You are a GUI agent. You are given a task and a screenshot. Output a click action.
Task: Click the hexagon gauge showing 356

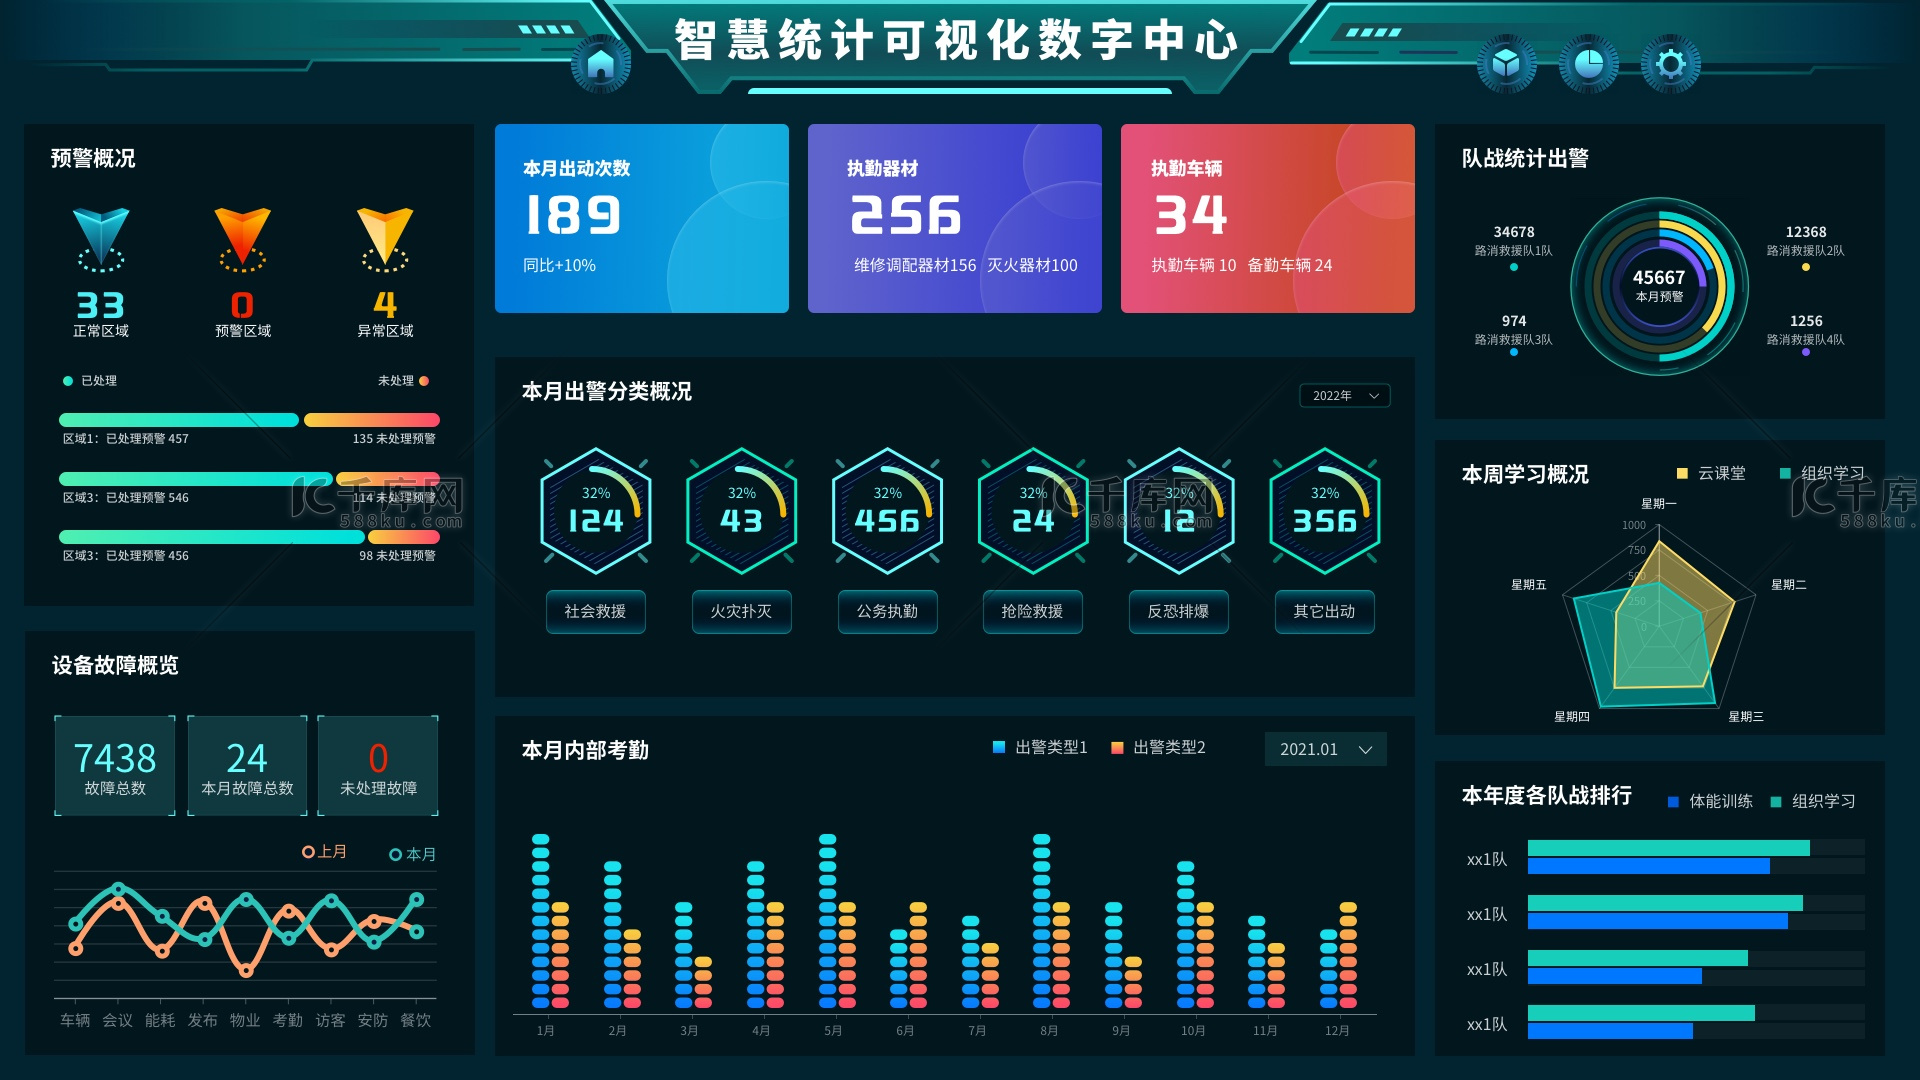click(1325, 511)
